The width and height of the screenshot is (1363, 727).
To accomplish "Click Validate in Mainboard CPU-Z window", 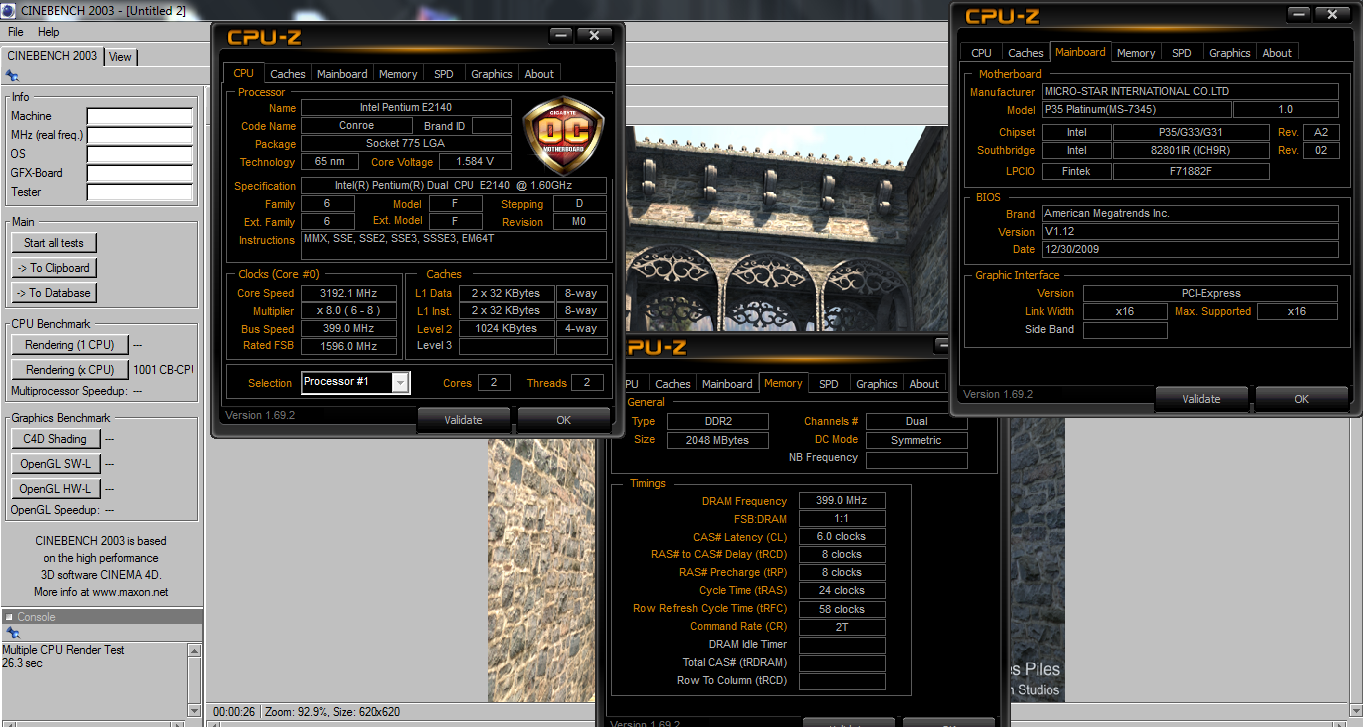I will [1201, 399].
